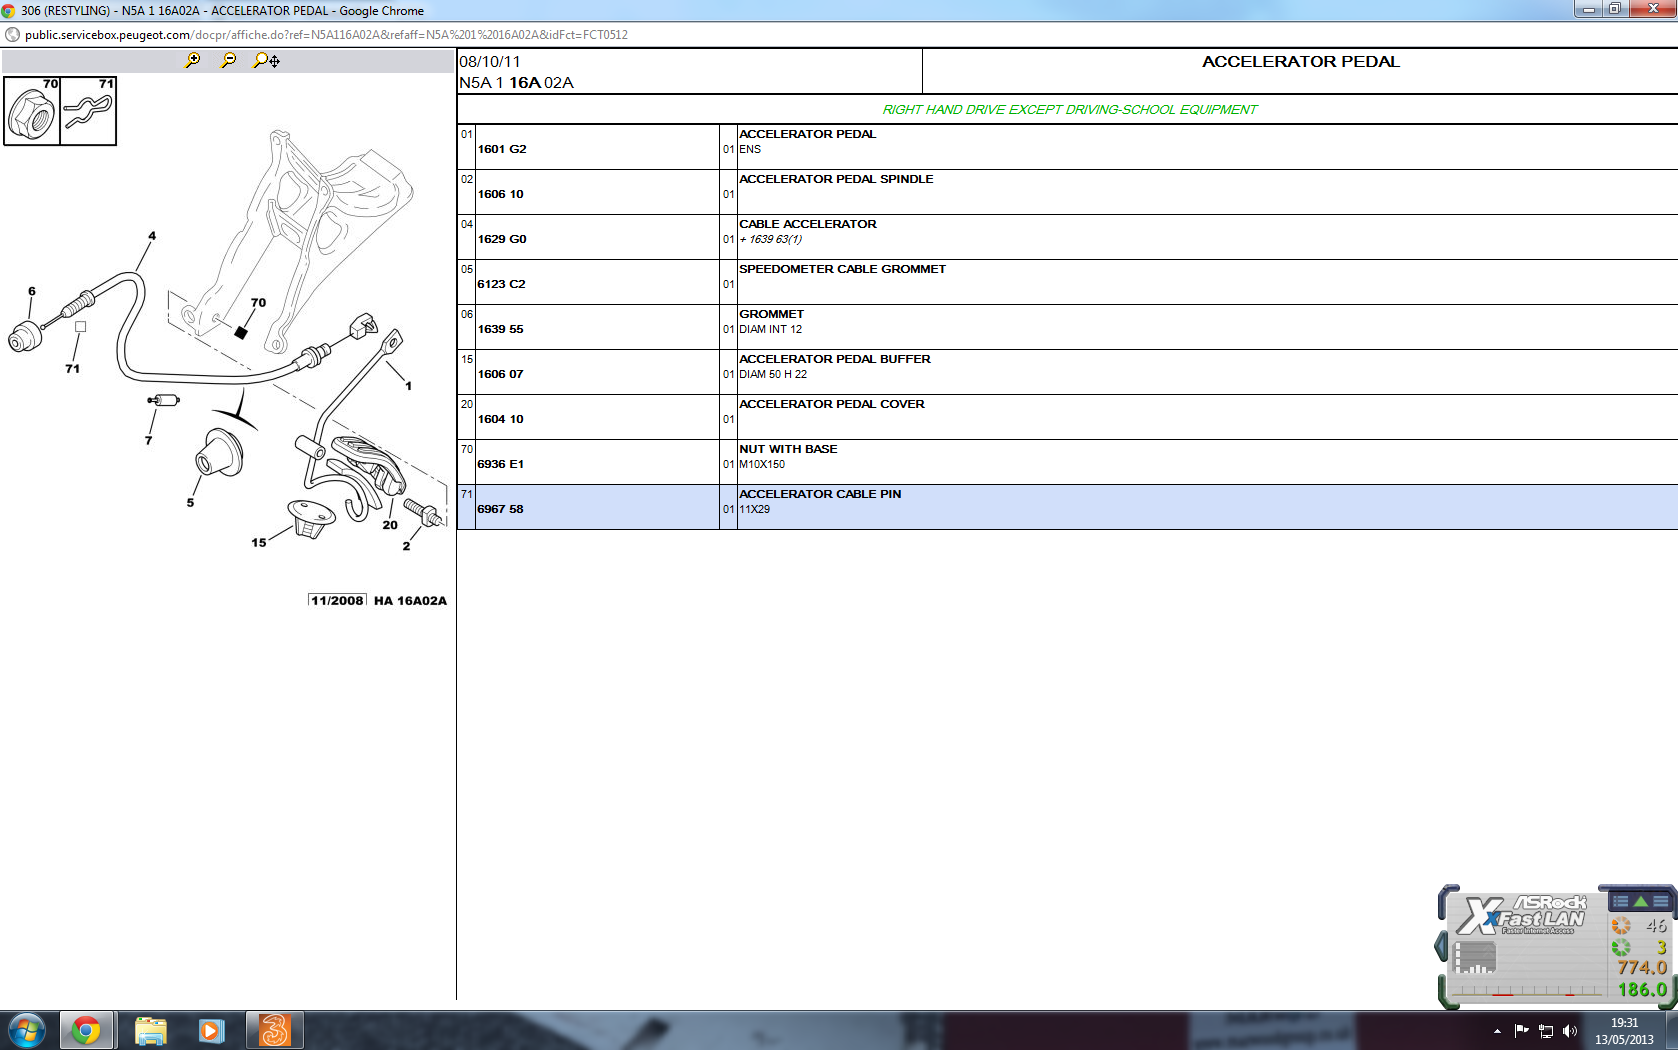Show hidden system tray icons
Image resolution: width=1678 pixels, height=1050 pixels.
(x=1497, y=1031)
